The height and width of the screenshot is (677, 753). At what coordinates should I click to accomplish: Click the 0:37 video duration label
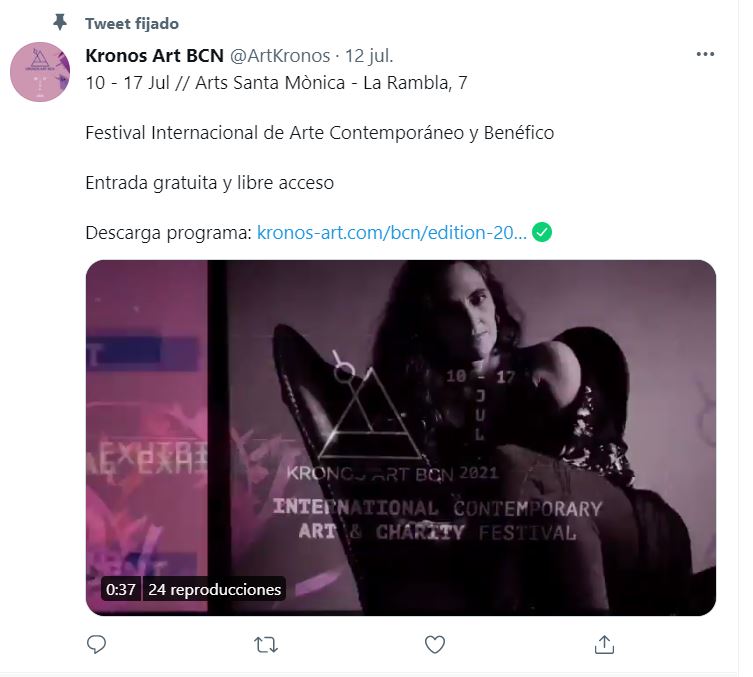(x=121, y=589)
